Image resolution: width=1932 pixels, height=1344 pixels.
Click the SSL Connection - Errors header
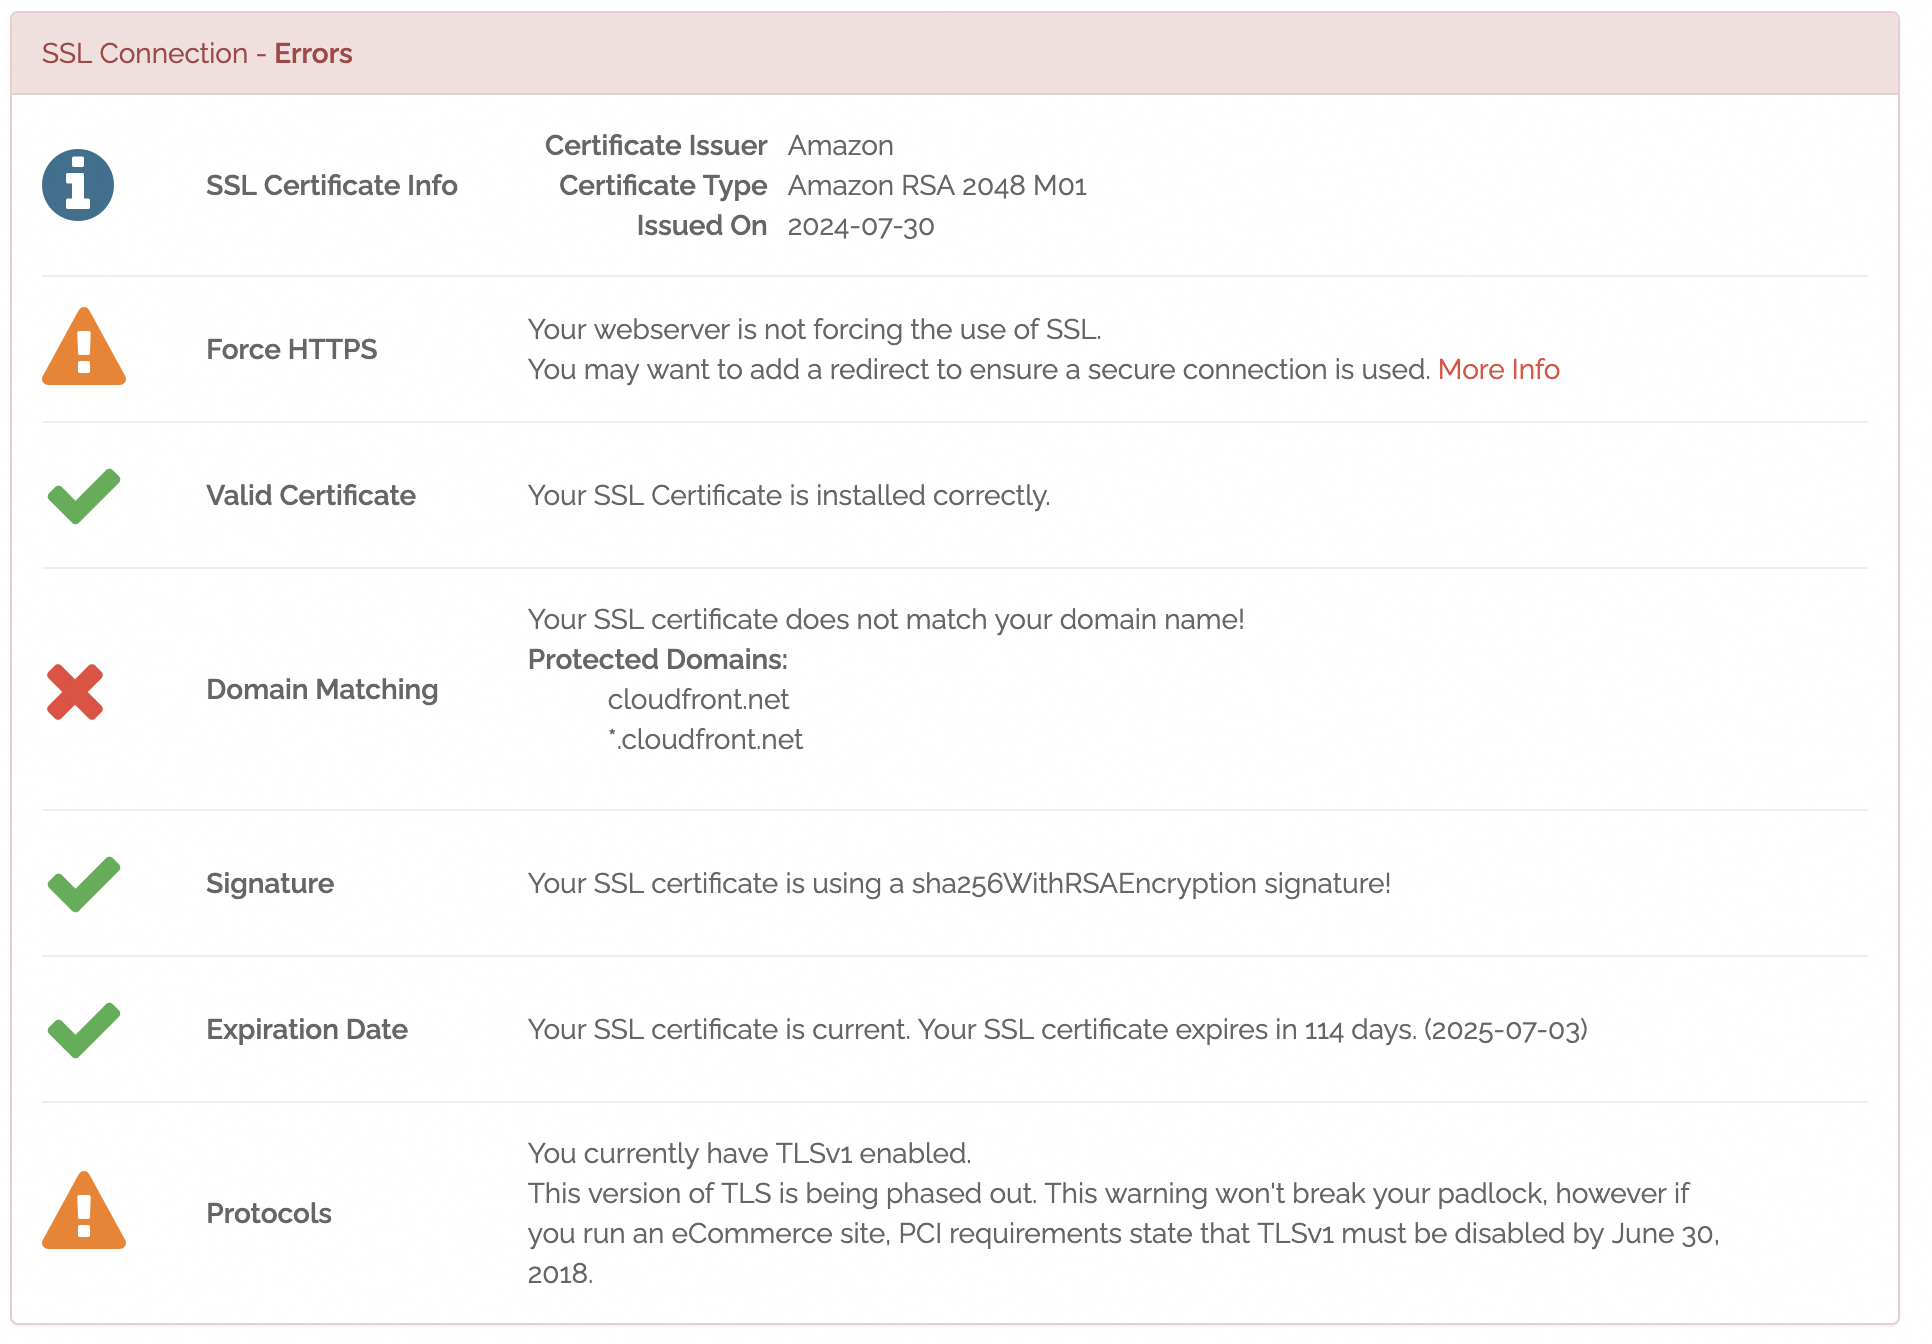[x=197, y=54]
